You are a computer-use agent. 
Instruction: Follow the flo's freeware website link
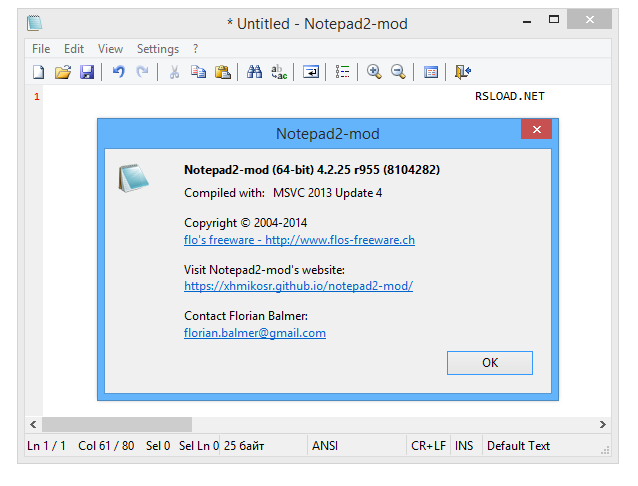coord(299,240)
